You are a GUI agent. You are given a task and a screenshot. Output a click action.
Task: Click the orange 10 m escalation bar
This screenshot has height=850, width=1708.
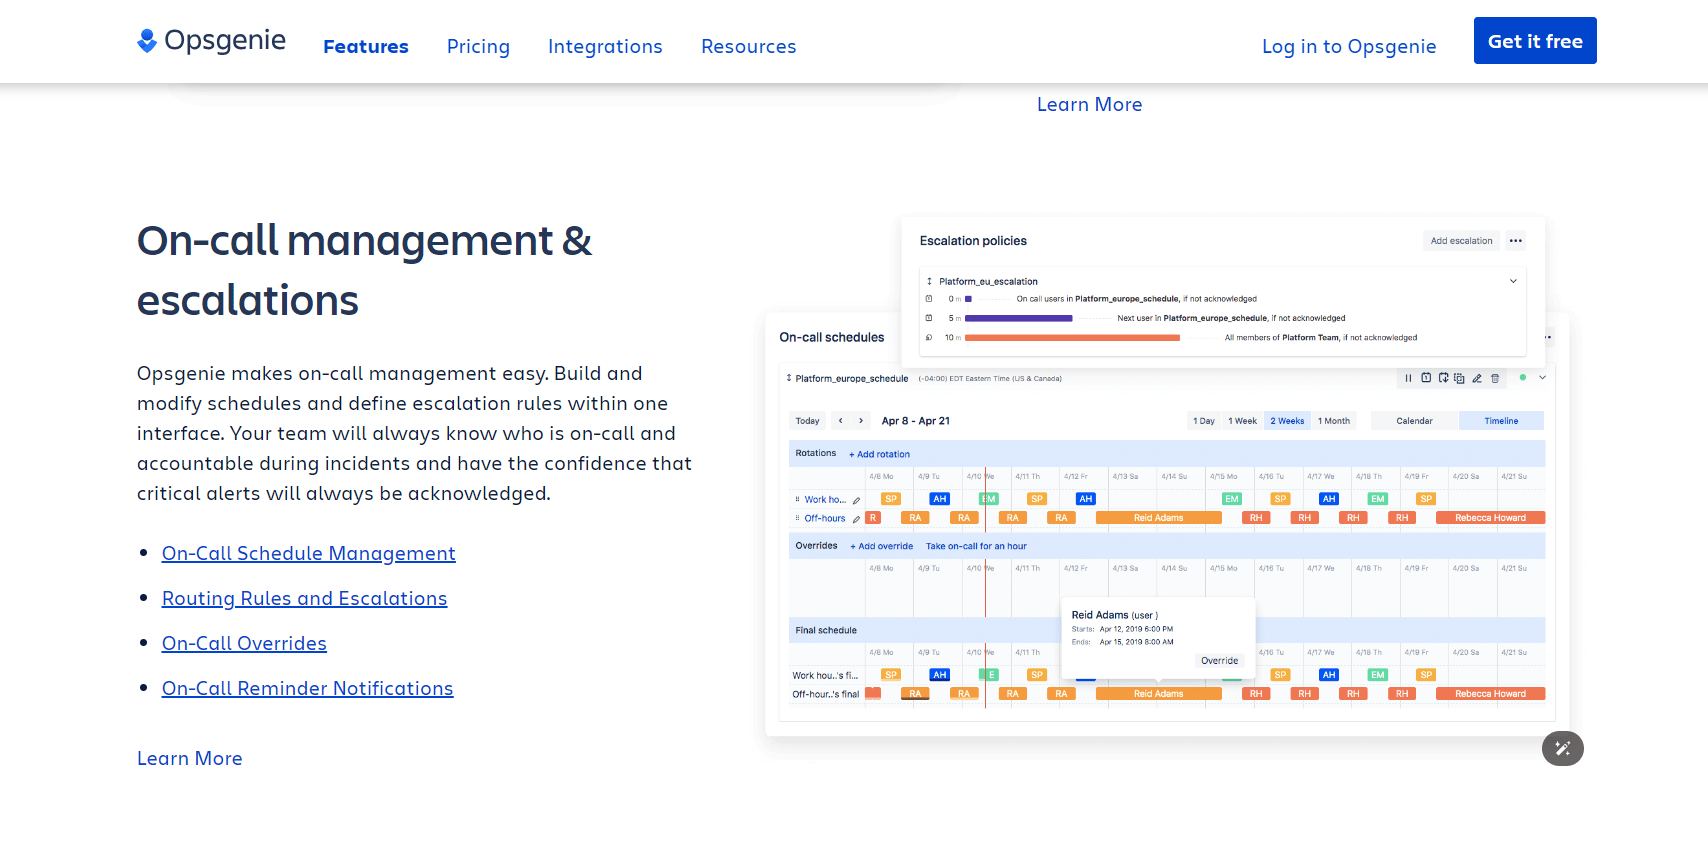pos(1072,338)
